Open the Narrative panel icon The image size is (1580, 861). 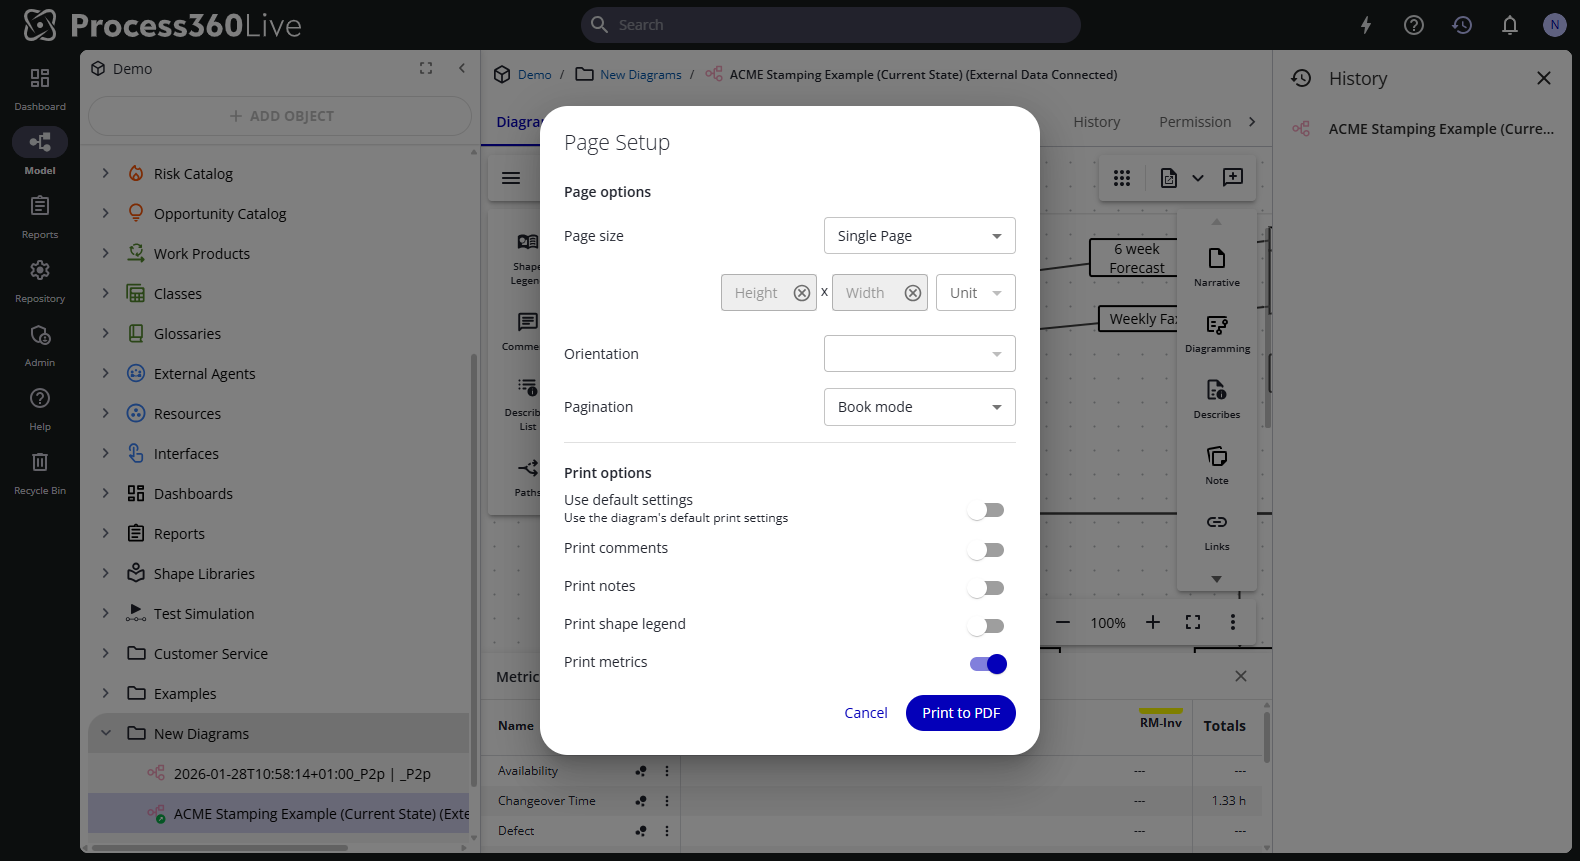[1217, 267]
